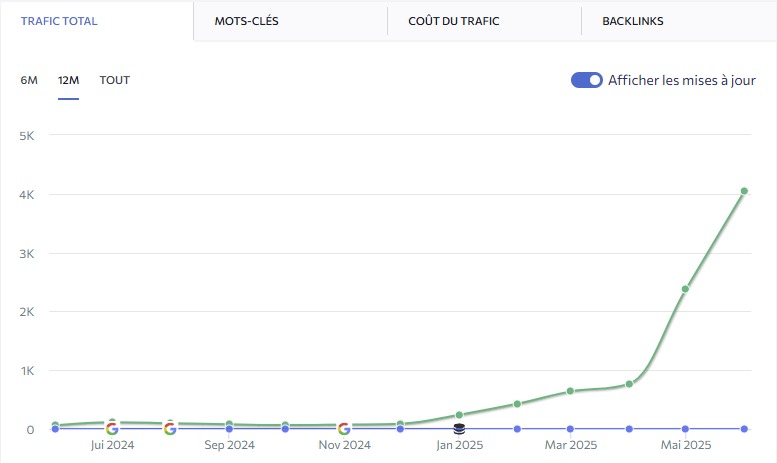Click the Google update icon before Sep 2024
Screen dimensions: 777x463
point(170,428)
